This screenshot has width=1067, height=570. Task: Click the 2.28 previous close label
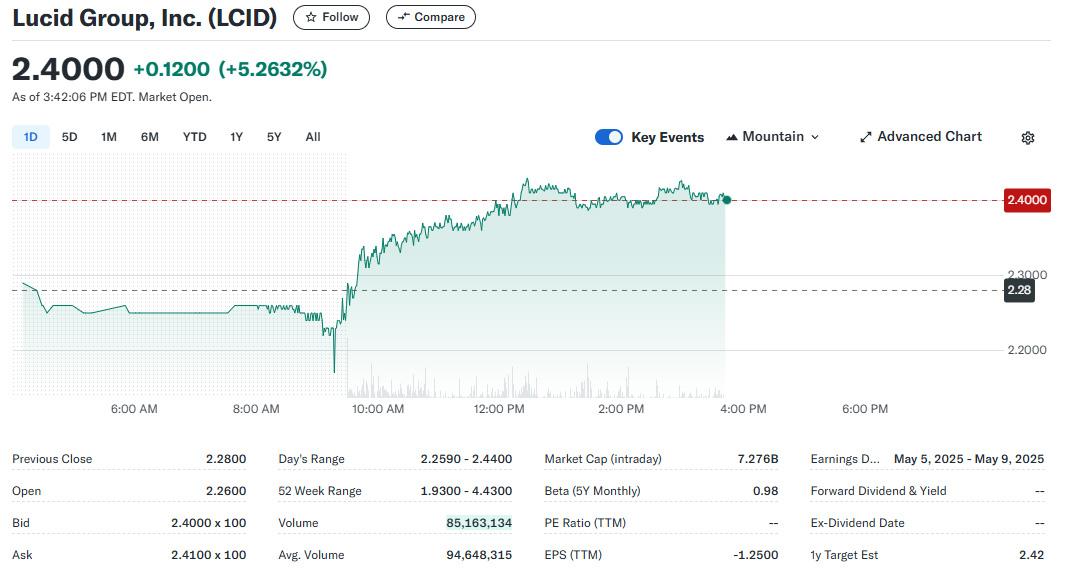pyautogui.click(x=1019, y=290)
